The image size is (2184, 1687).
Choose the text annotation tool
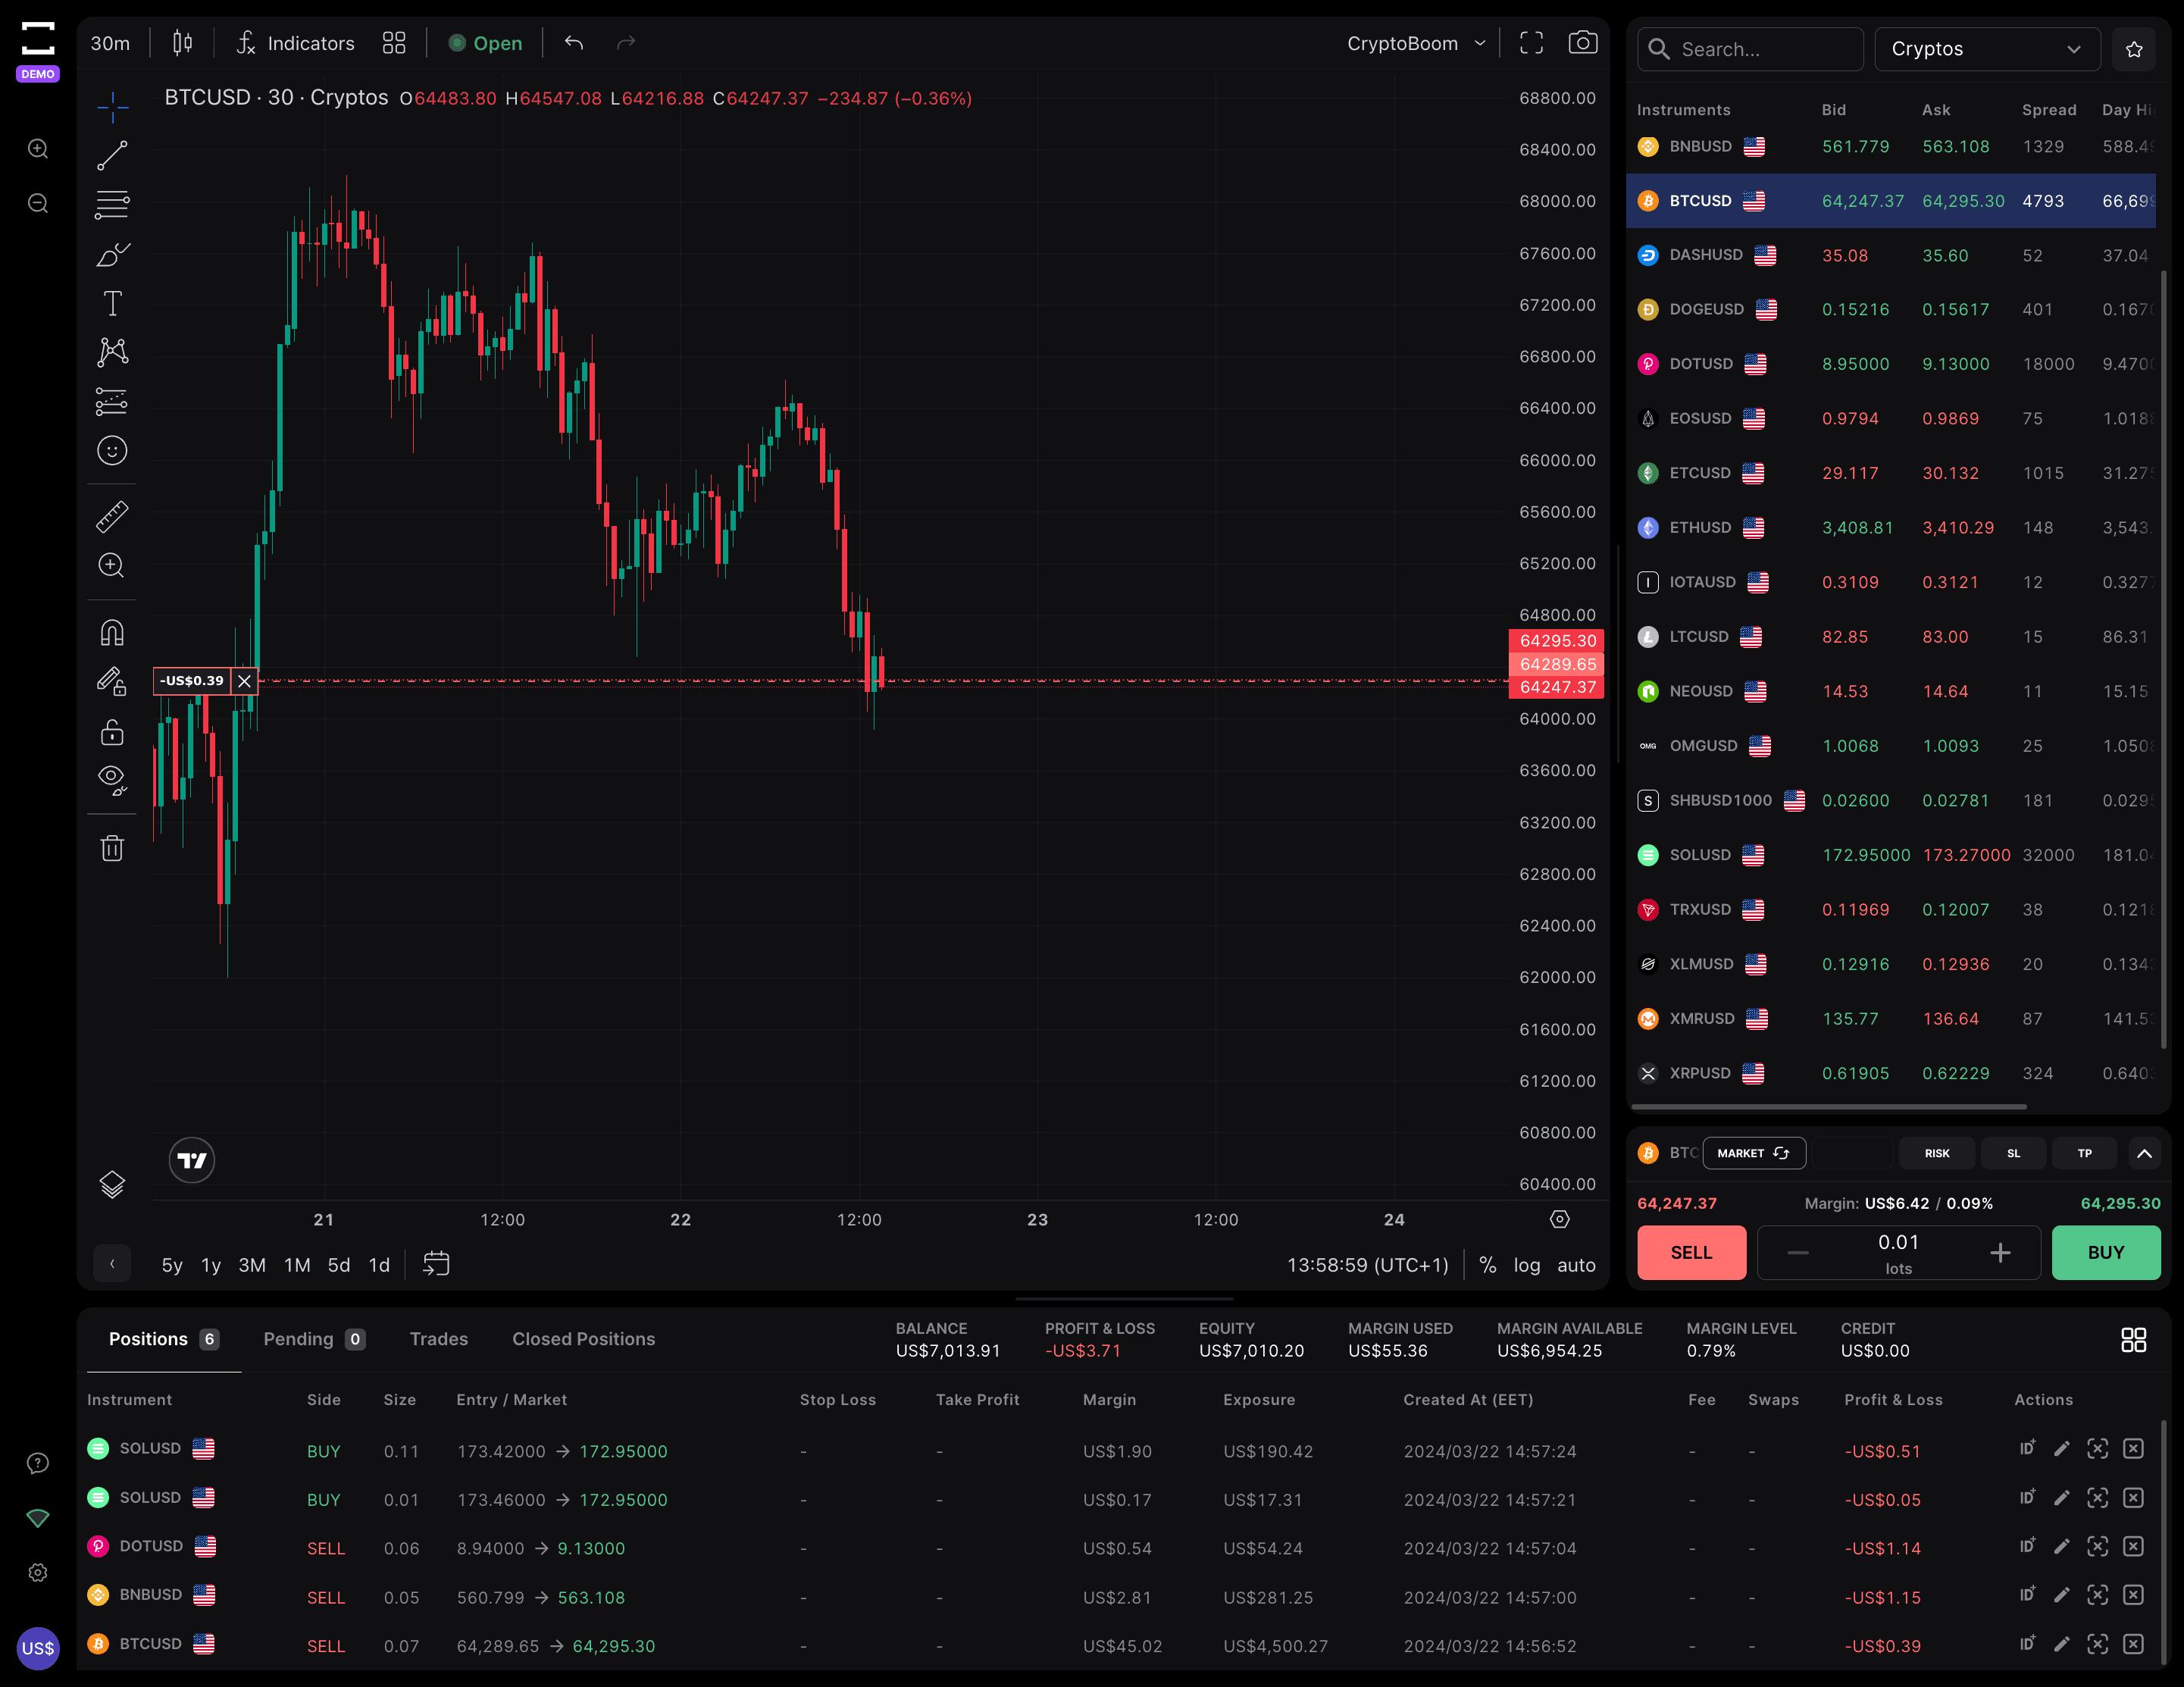112,303
